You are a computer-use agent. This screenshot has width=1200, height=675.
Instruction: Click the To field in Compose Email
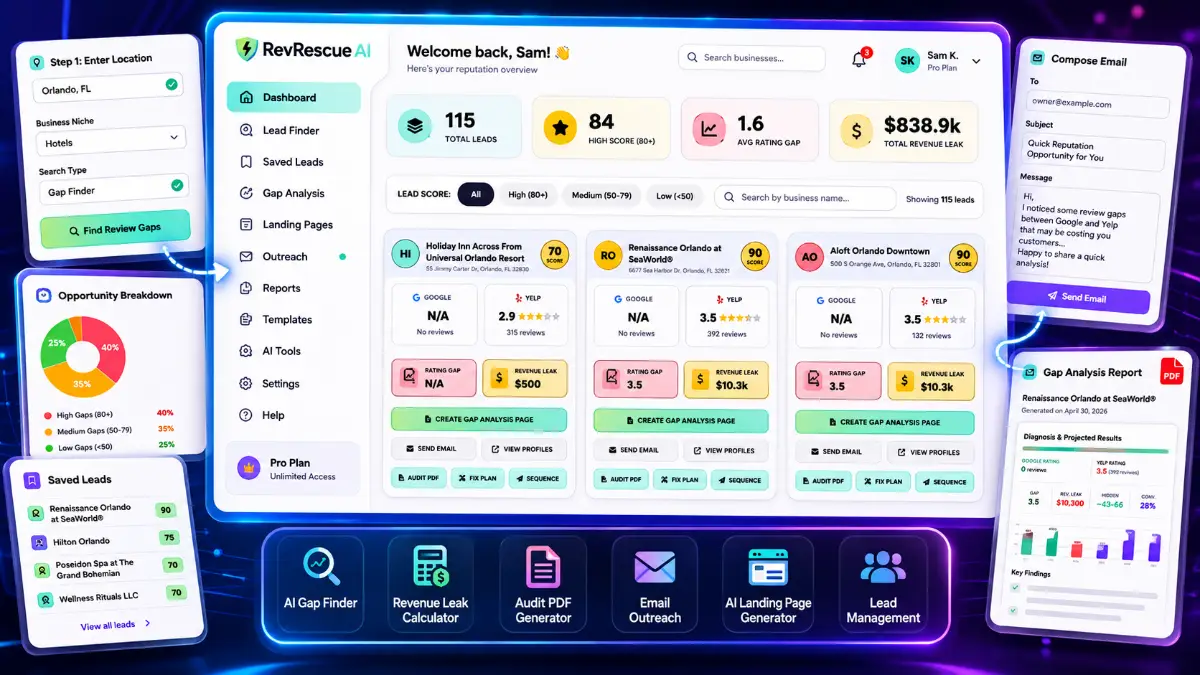point(1098,103)
